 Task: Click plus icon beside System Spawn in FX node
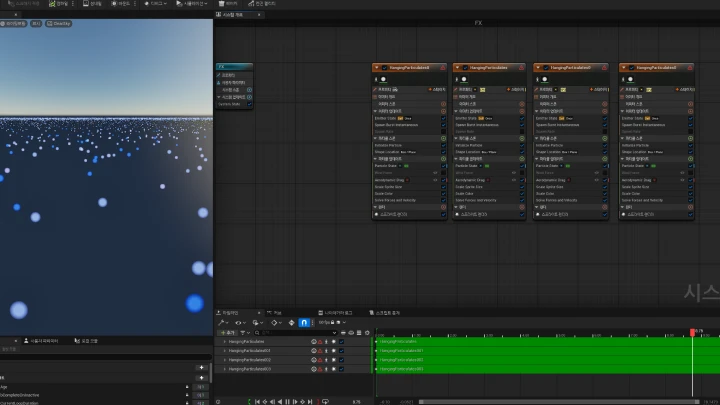tap(249, 90)
